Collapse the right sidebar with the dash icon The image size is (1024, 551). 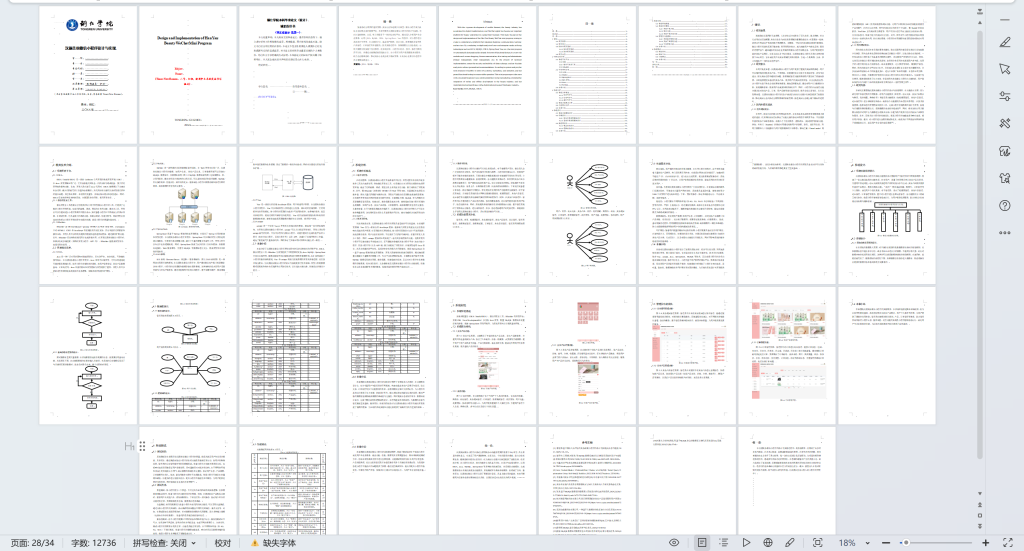click(x=1004, y=20)
